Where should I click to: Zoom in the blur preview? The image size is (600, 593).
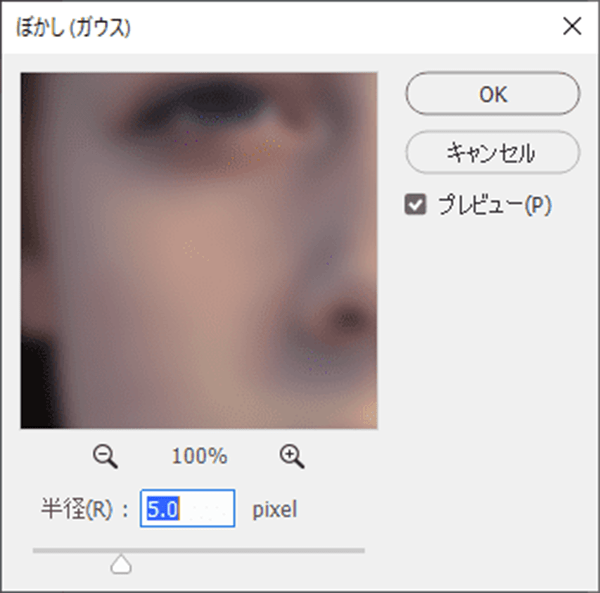tap(292, 456)
